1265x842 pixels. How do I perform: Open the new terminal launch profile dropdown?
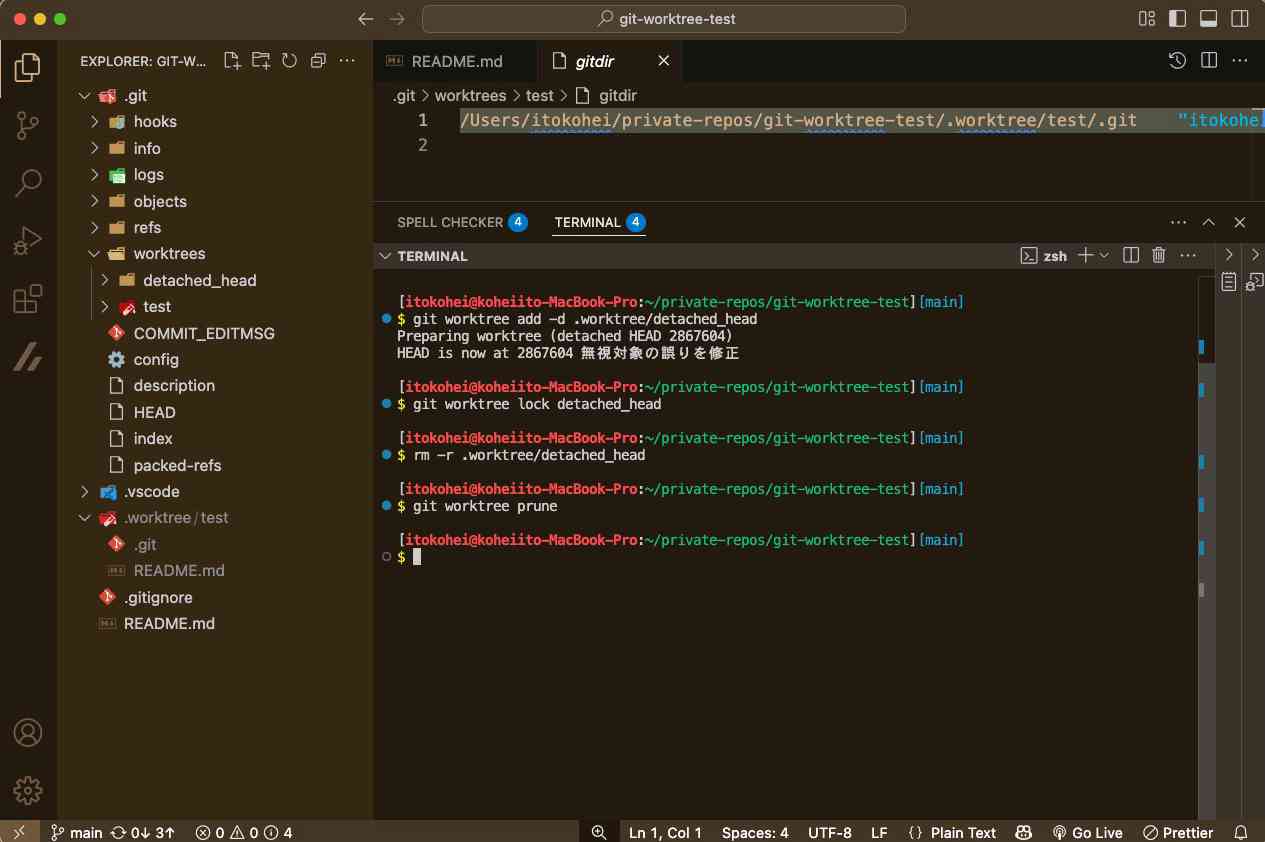(1105, 256)
